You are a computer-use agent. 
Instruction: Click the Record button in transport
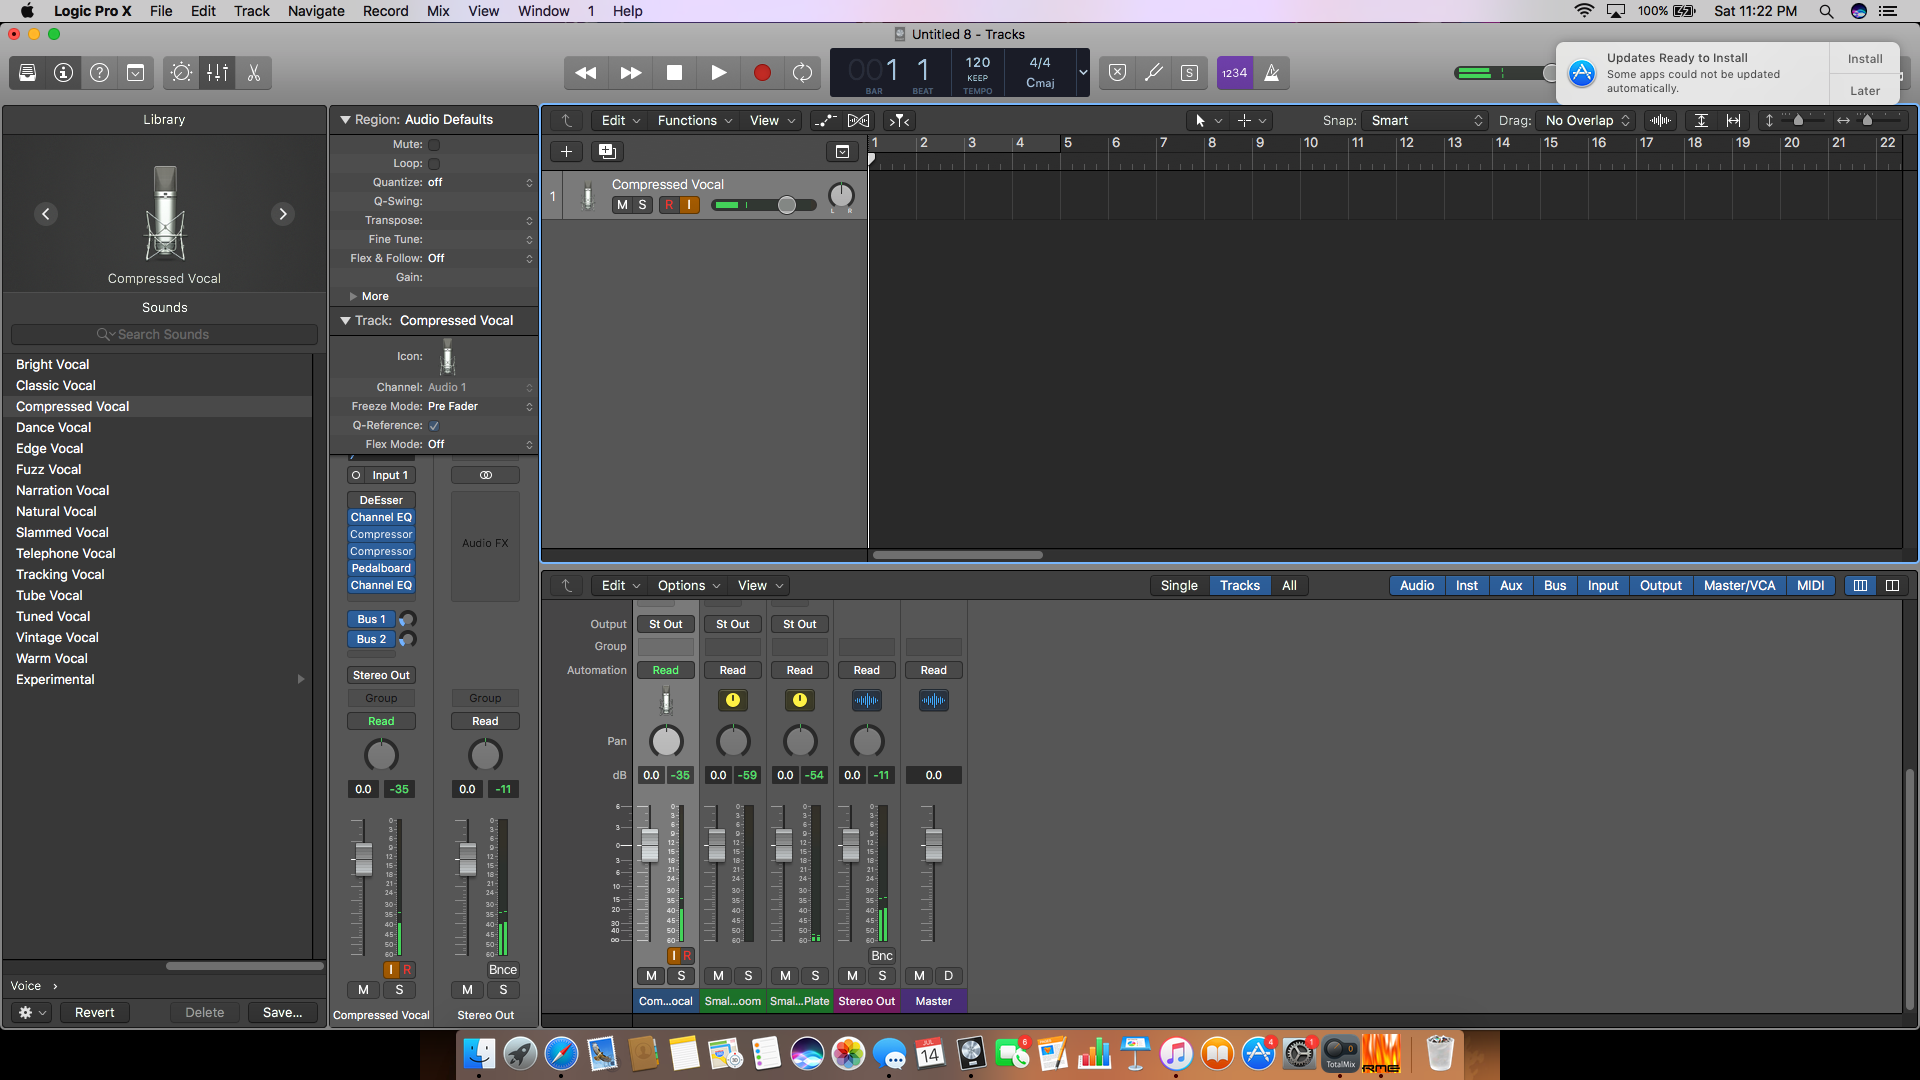[761, 73]
